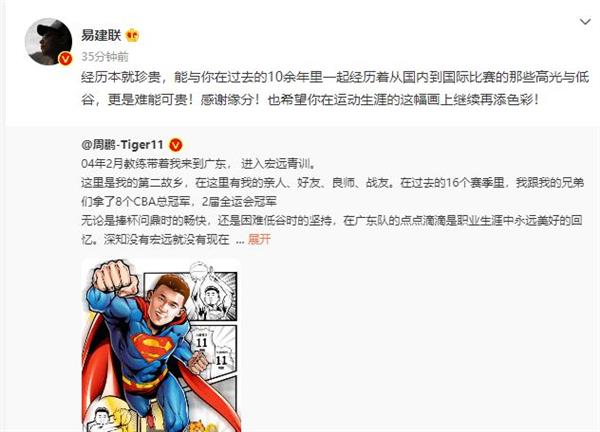The image size is (600, 432).
Task: Click the post line ending with 继续再添色彩
Action: tap(310, 100)
